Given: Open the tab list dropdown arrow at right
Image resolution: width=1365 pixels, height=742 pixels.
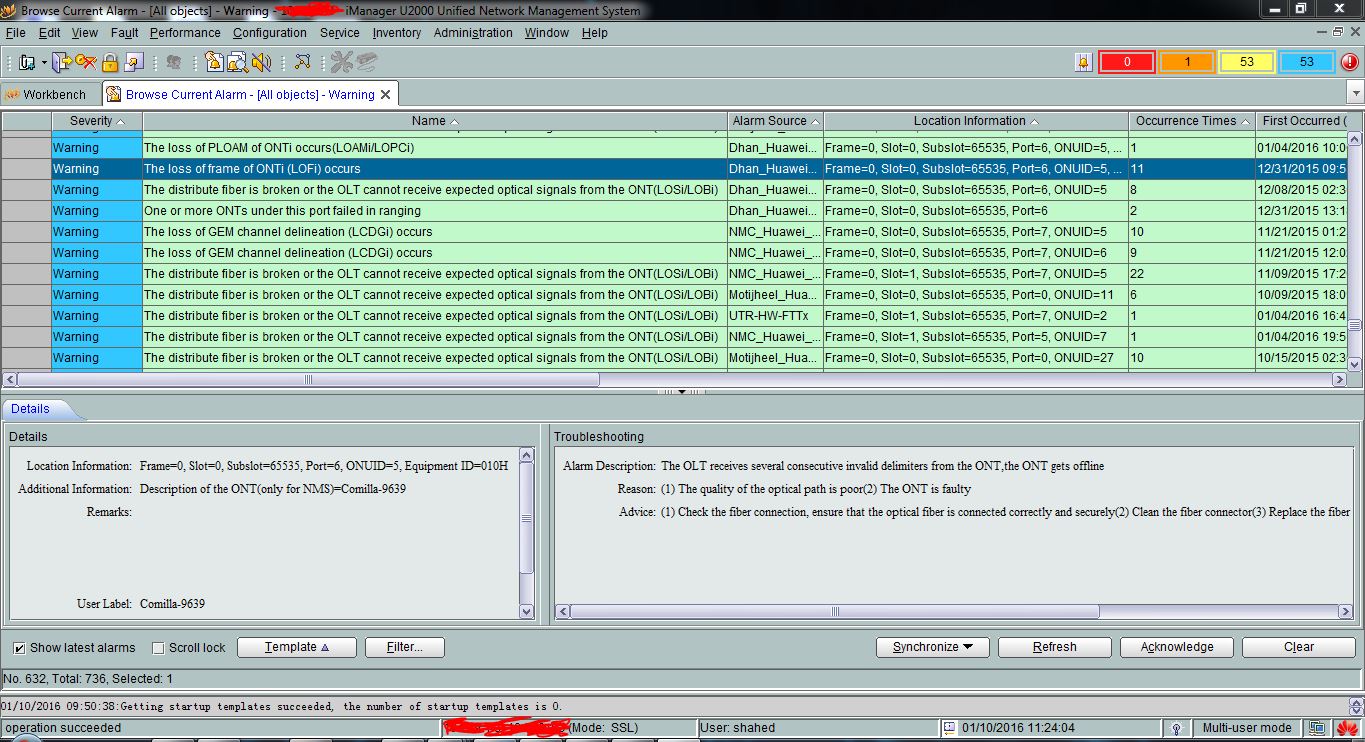Looking at the screenshot, I should pyautogui.click(x=1356, y=94).
